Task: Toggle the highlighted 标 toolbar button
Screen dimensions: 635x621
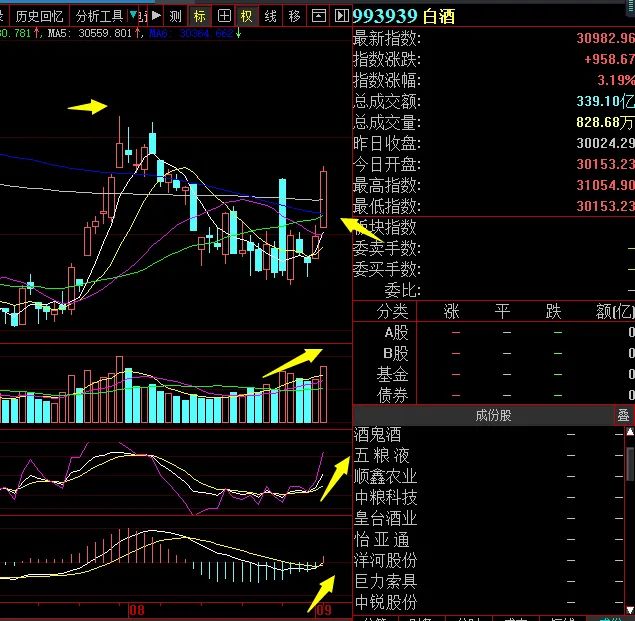Action: pos(200,16)
